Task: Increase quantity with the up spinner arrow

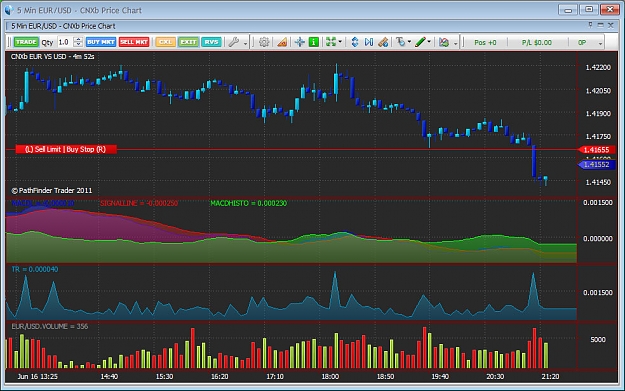Action: [x=79, y=39]
